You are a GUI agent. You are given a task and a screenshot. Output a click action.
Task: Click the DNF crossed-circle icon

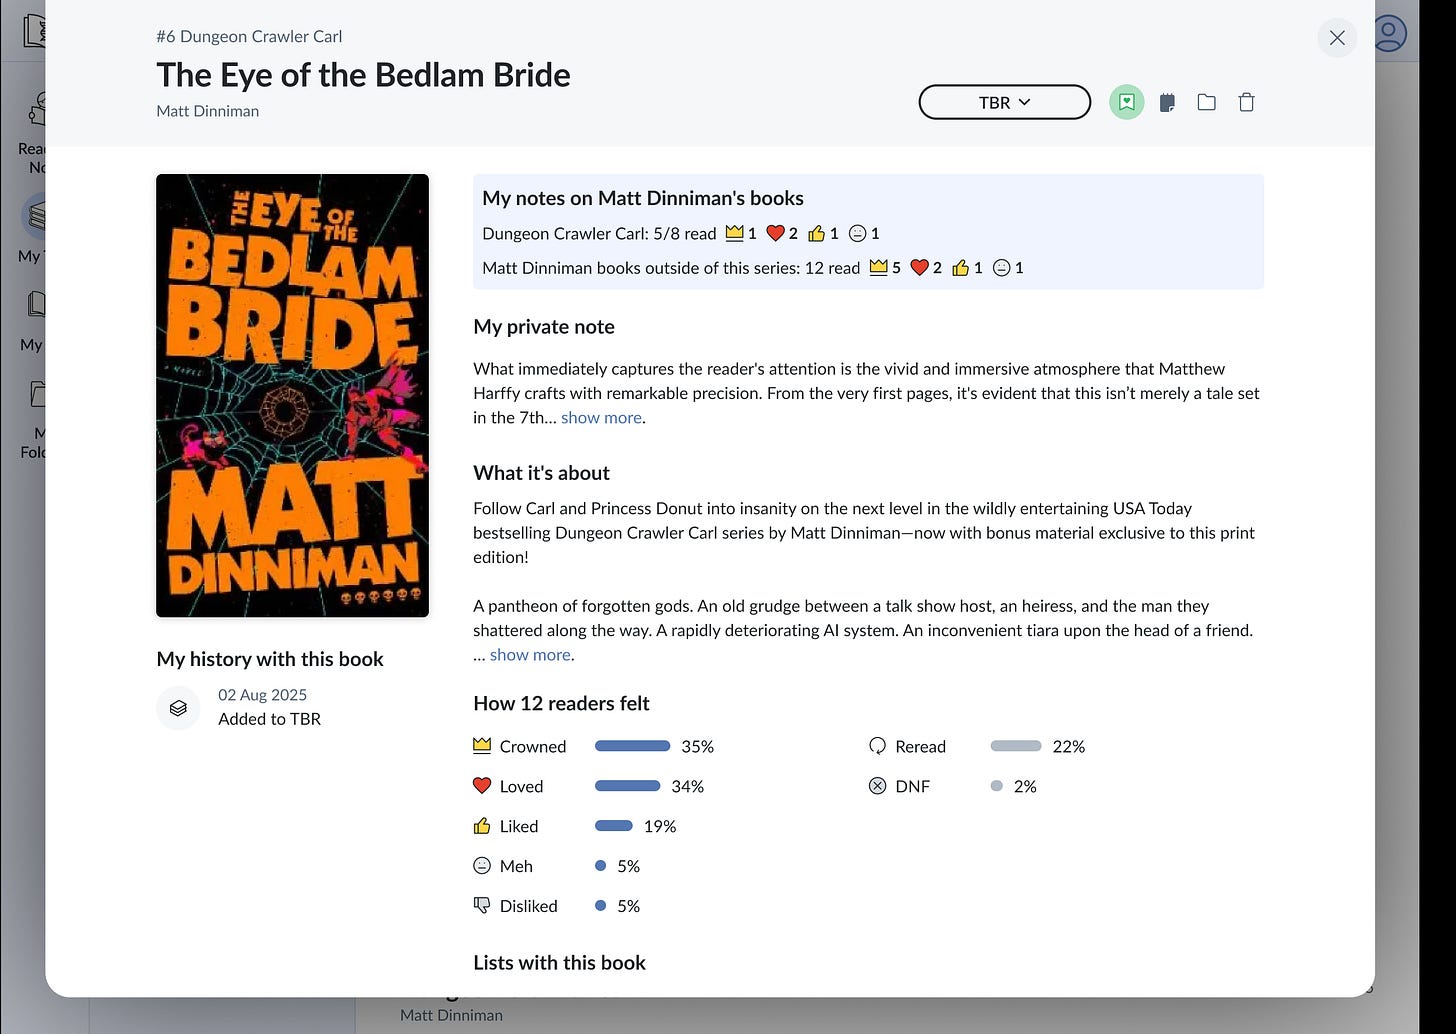[877, 786]
